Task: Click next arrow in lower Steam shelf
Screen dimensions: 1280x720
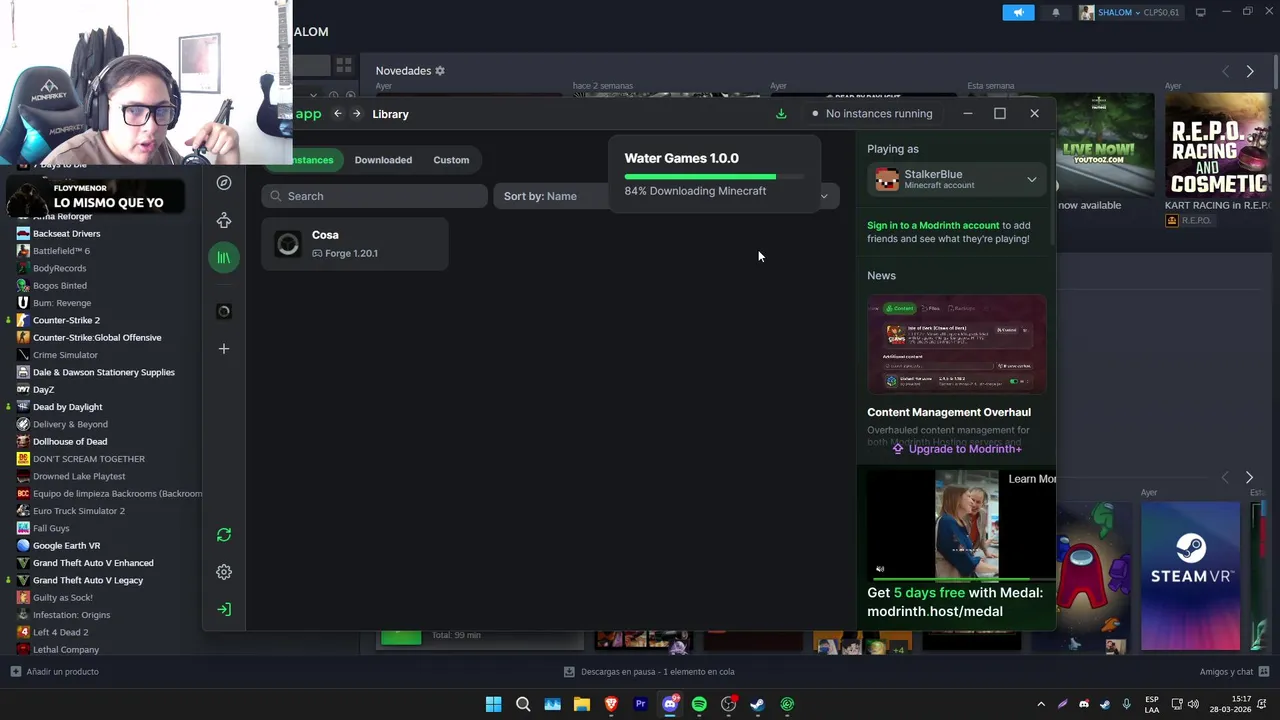Action: point(1250,478)
